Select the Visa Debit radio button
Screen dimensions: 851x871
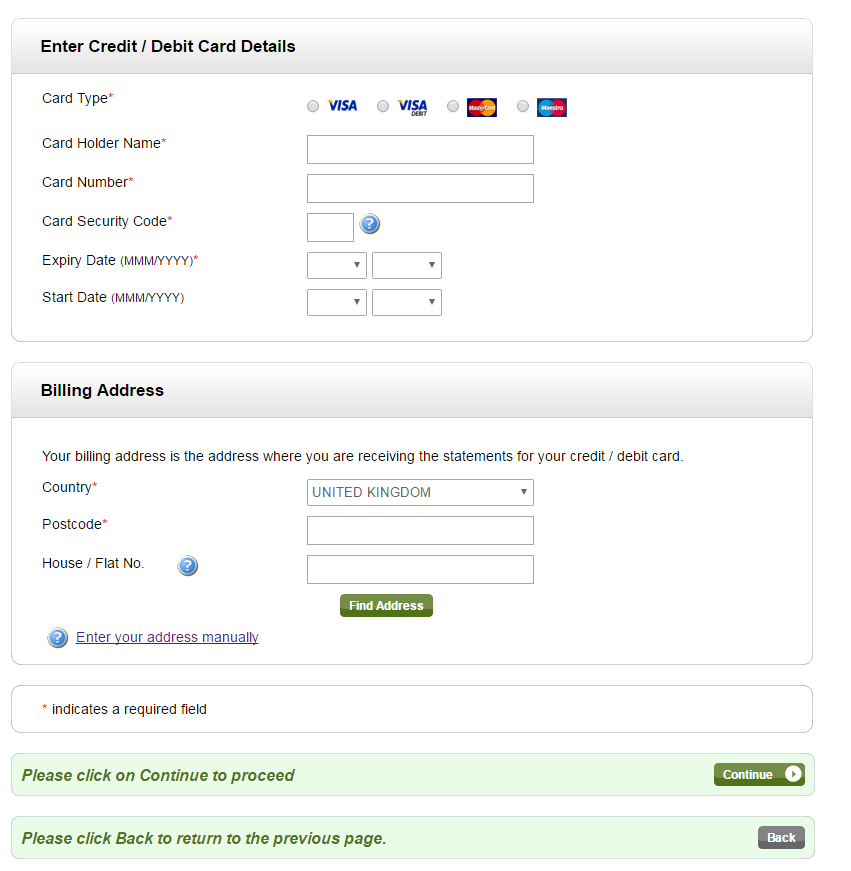tap(383, 106)
